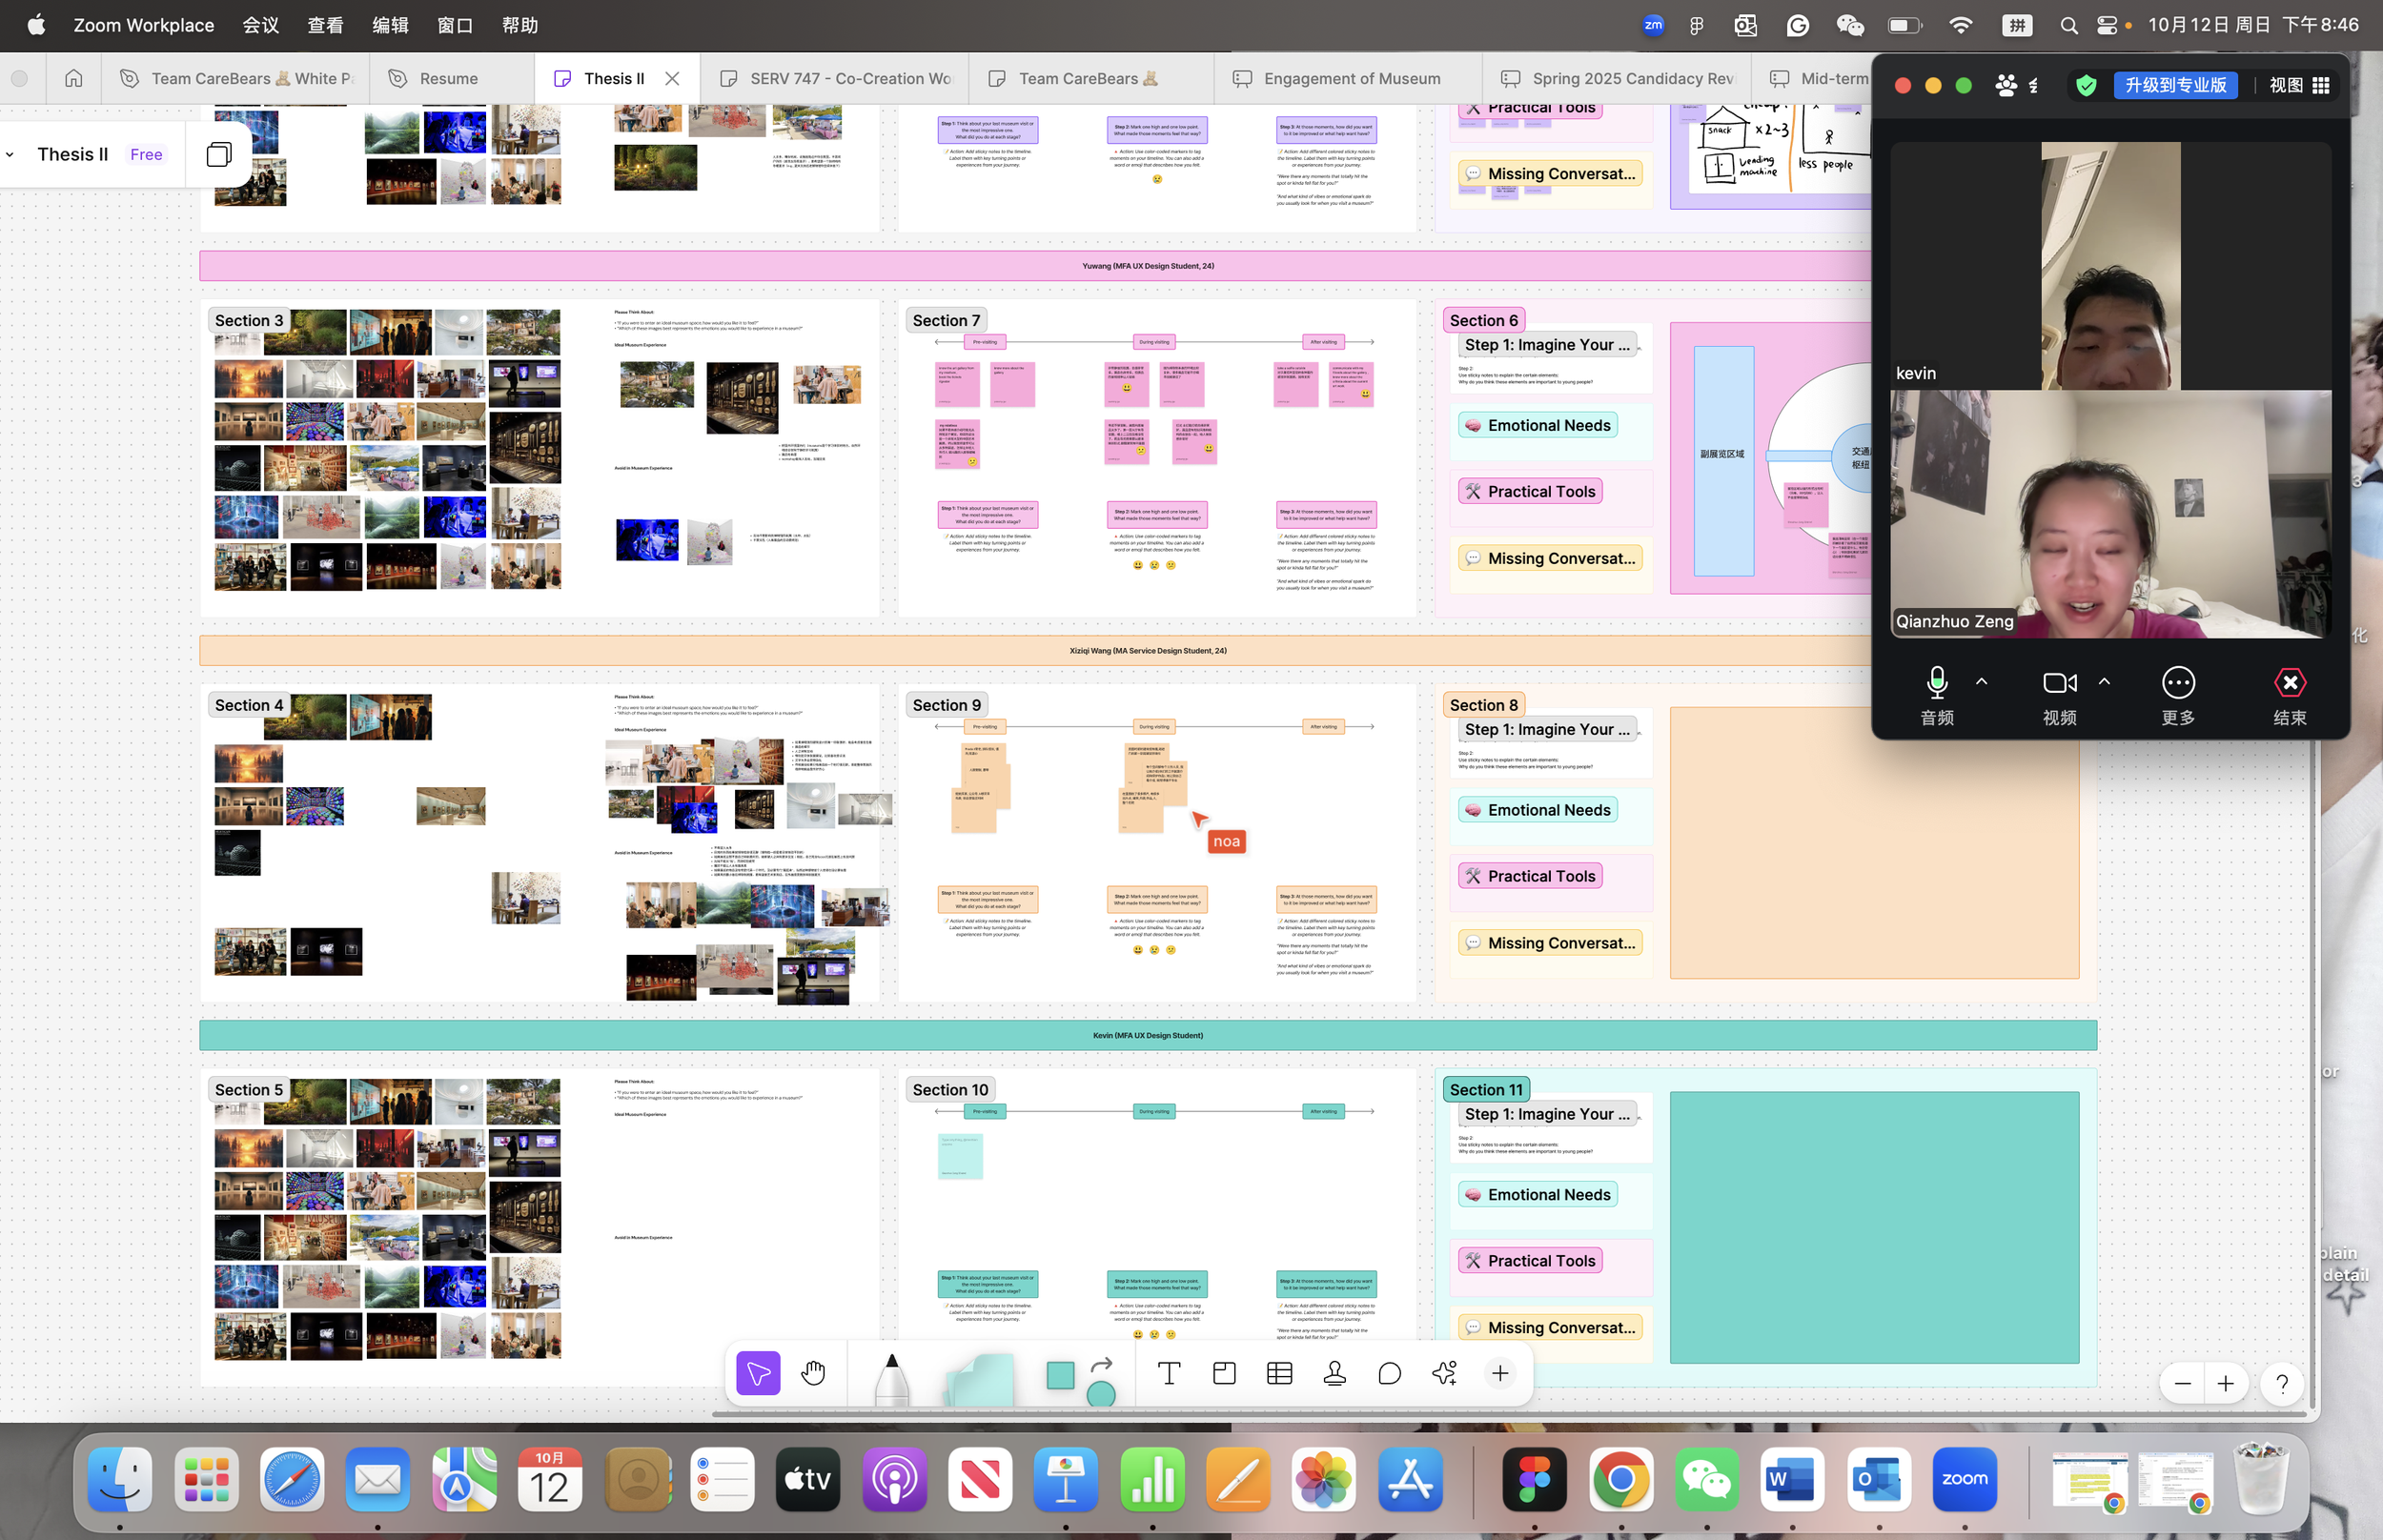Select the comment bubble tool
2383x1540 pixels.
click(1389, 1373)
